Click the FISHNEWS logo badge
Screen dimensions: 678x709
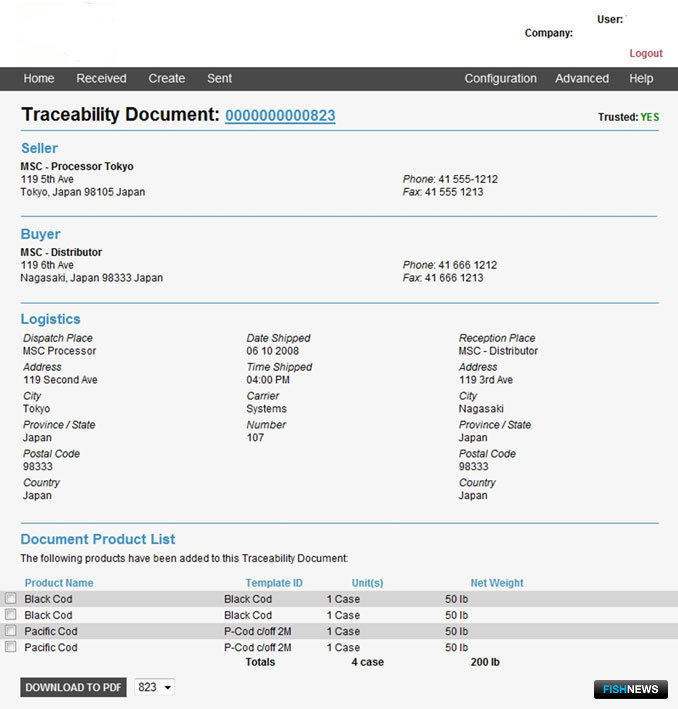631,689
